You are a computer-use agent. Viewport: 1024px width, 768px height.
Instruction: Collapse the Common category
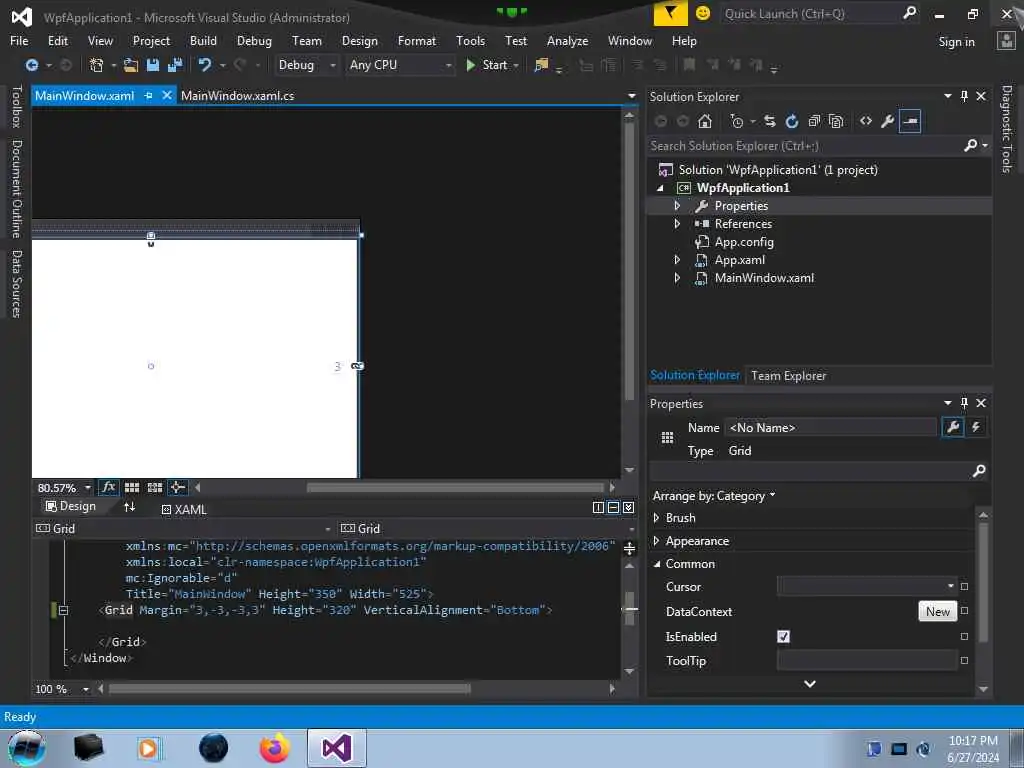(657, 564)
